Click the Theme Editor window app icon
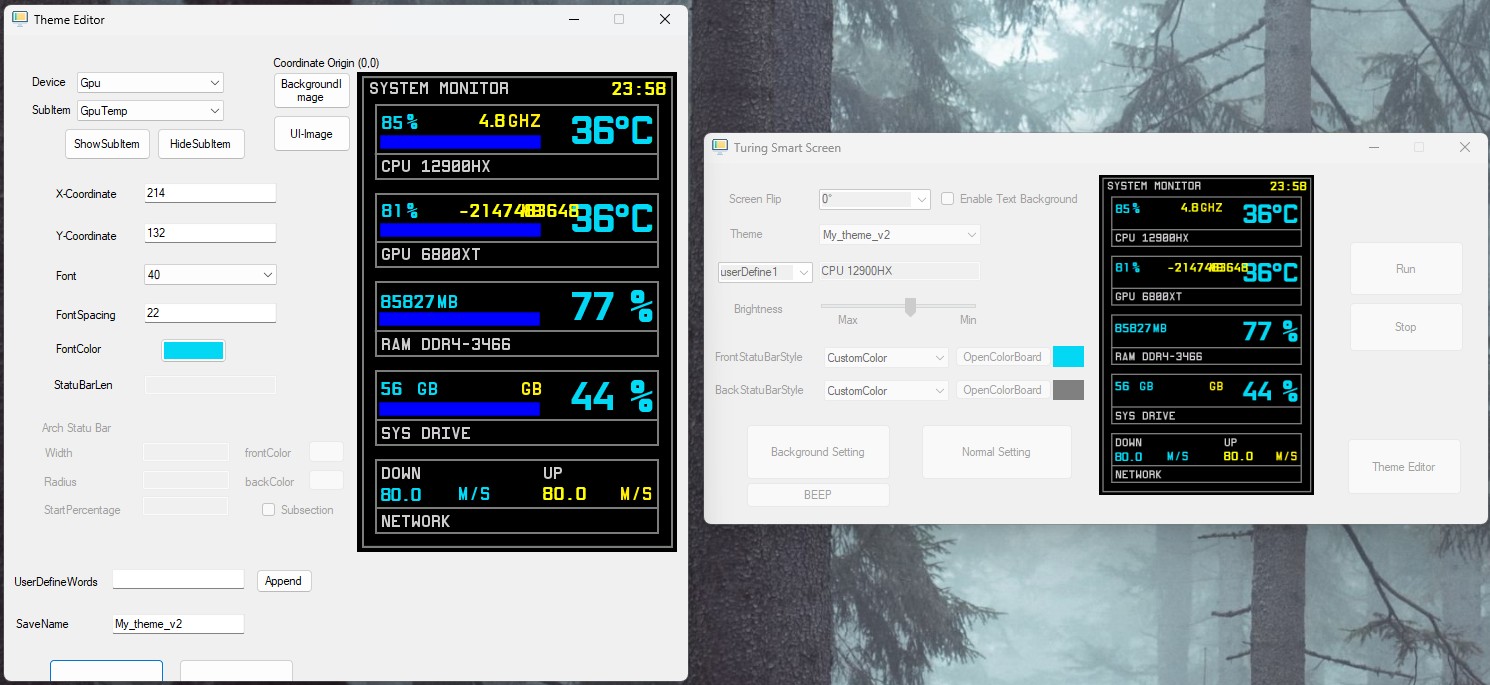The width and height of the screenshot is (1490, 685). click(x=19, y=19)
